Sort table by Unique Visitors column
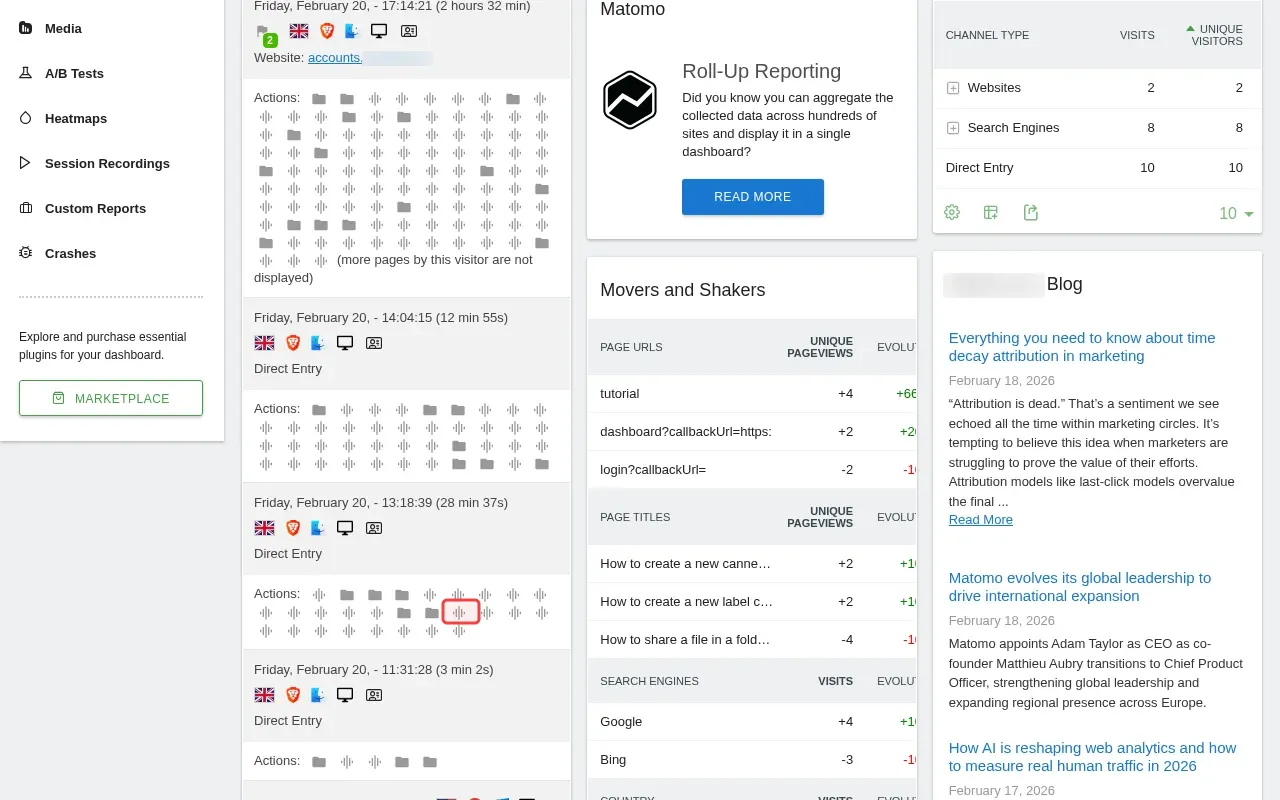 pyautogui.click(x=1215, y=36)
